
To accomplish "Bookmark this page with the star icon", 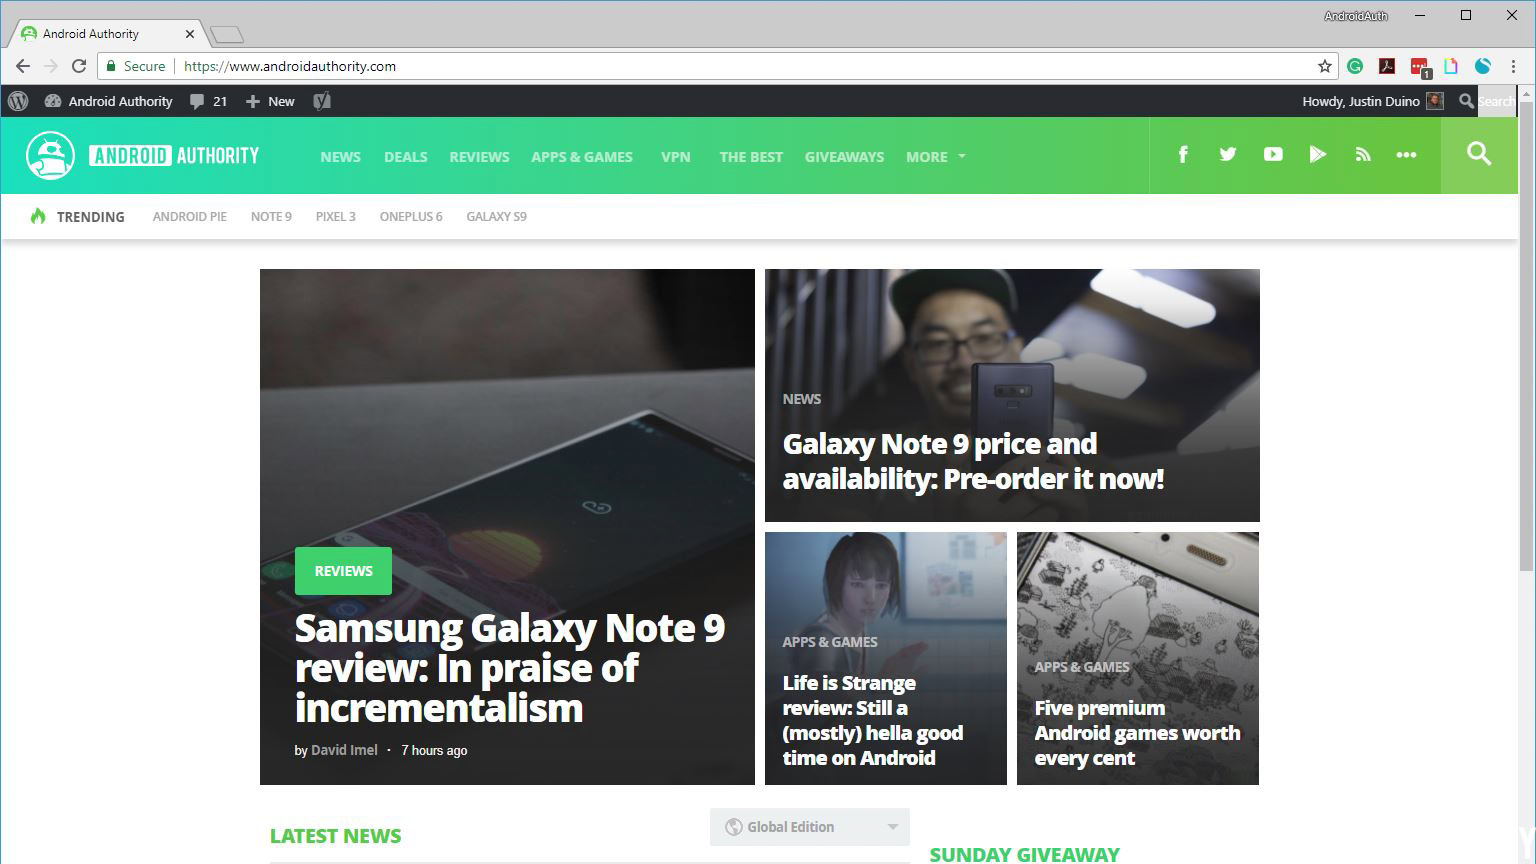I will pos(1325,66).
